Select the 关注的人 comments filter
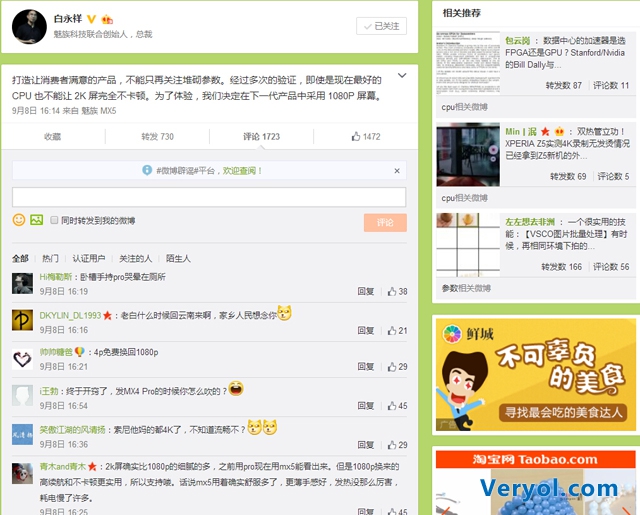640x515 pixels. (x=136, y=258)
